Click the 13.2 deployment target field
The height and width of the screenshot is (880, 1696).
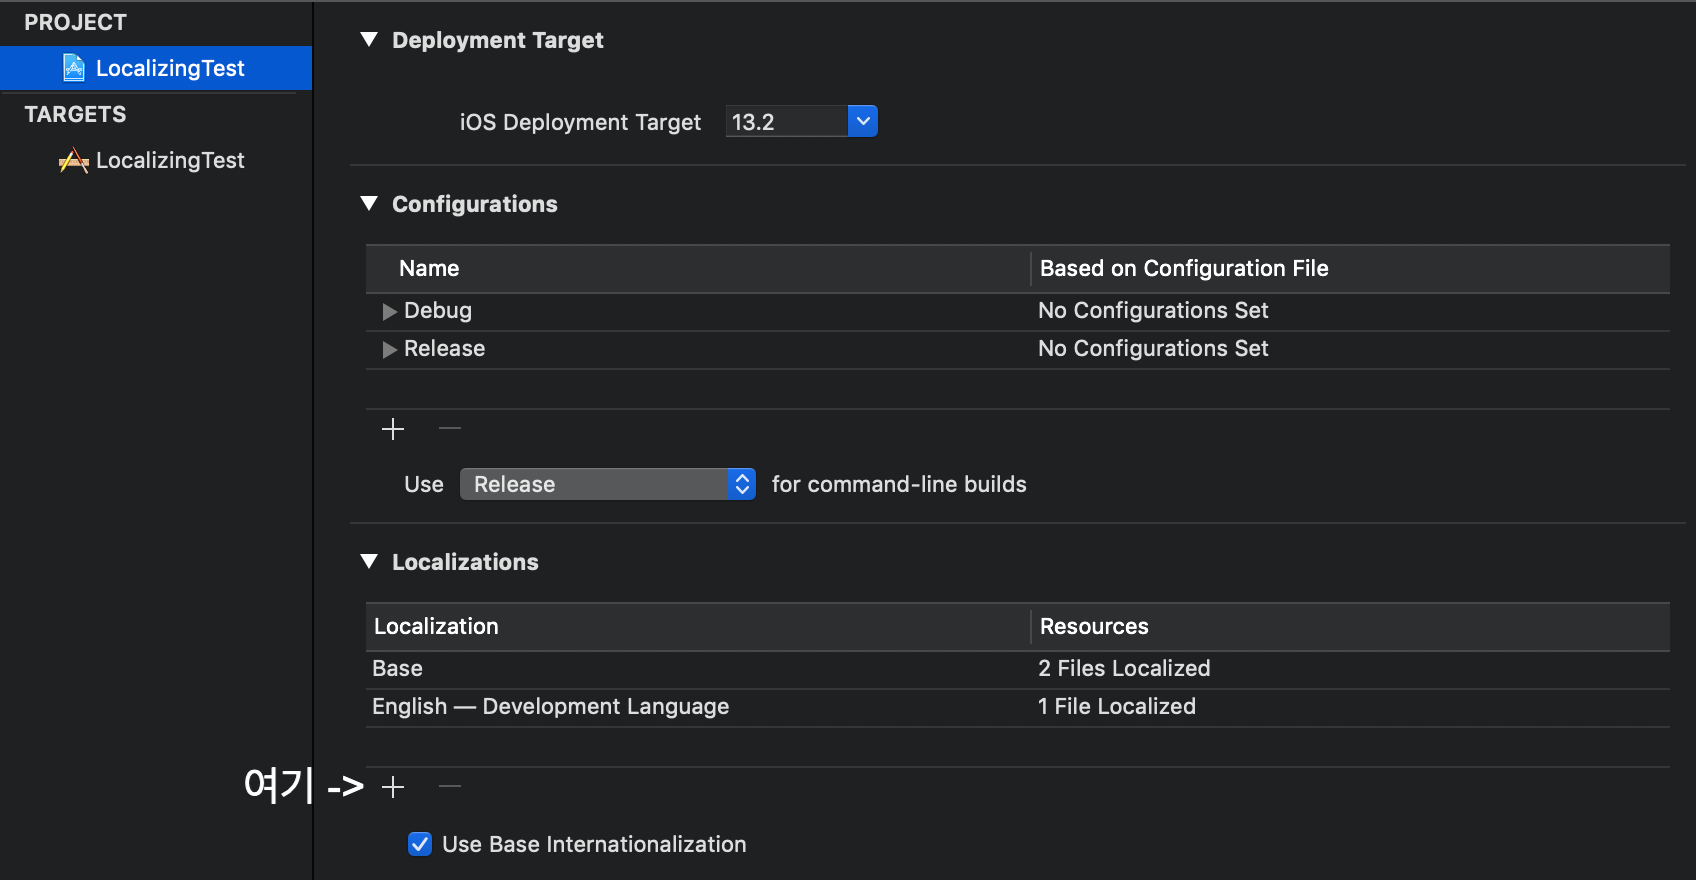[x=786, y=121]
